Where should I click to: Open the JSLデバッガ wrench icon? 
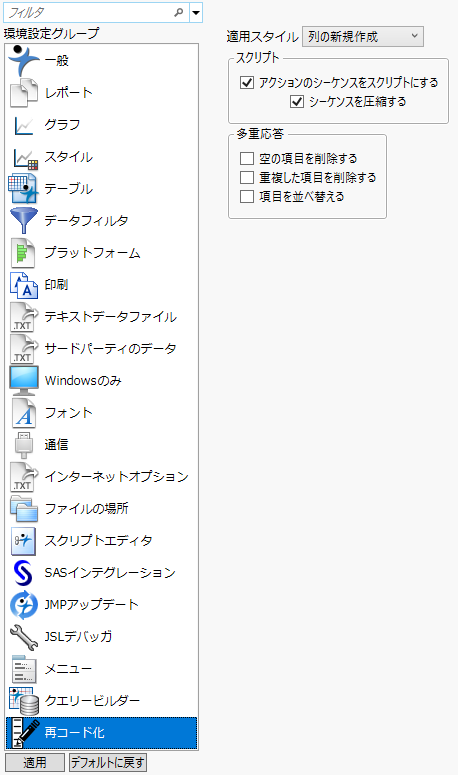(x=24, y=637)
